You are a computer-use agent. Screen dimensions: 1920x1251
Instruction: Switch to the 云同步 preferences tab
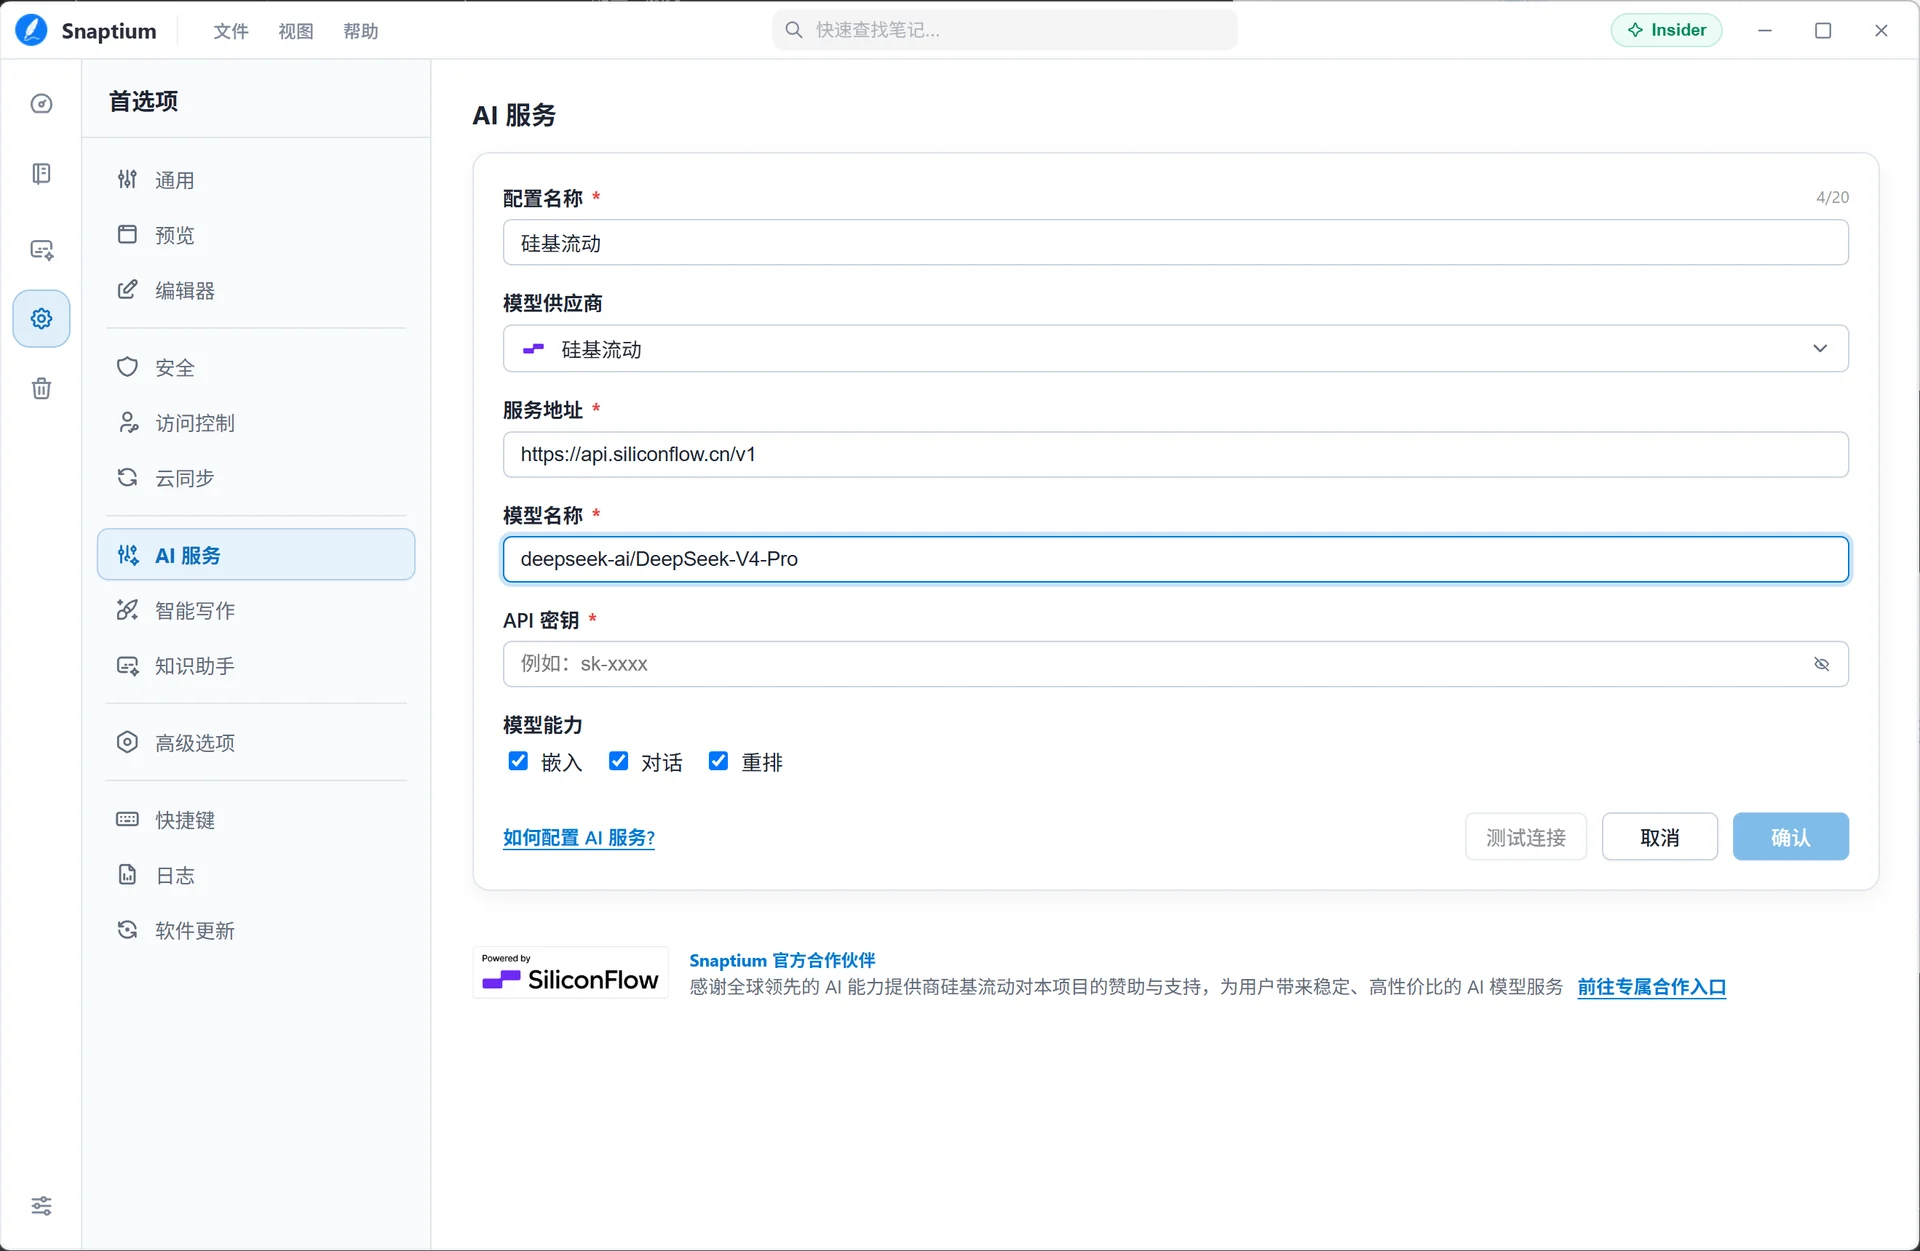256,478
